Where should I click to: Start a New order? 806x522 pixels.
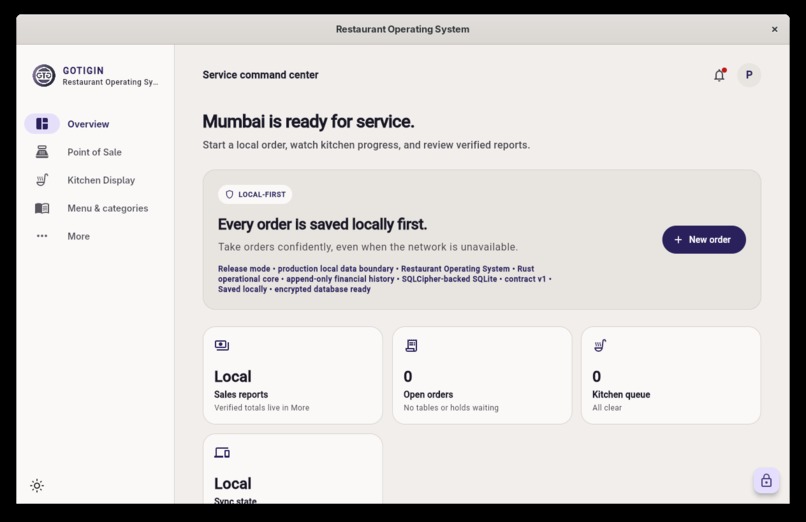coord(704,239)
